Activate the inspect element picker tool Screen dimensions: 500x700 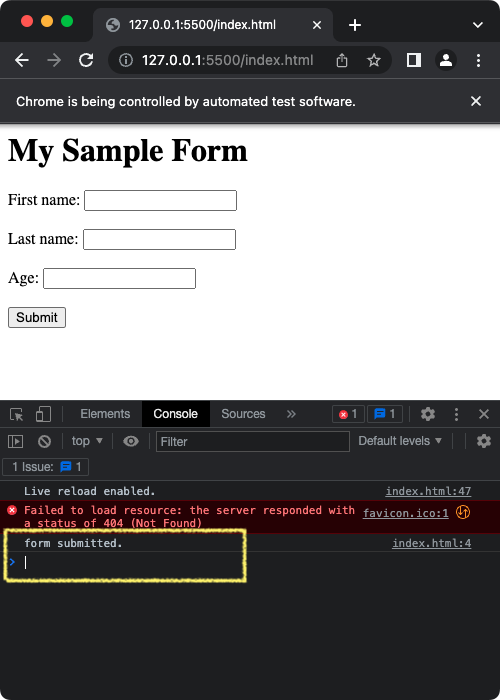(x=17, y=414)
